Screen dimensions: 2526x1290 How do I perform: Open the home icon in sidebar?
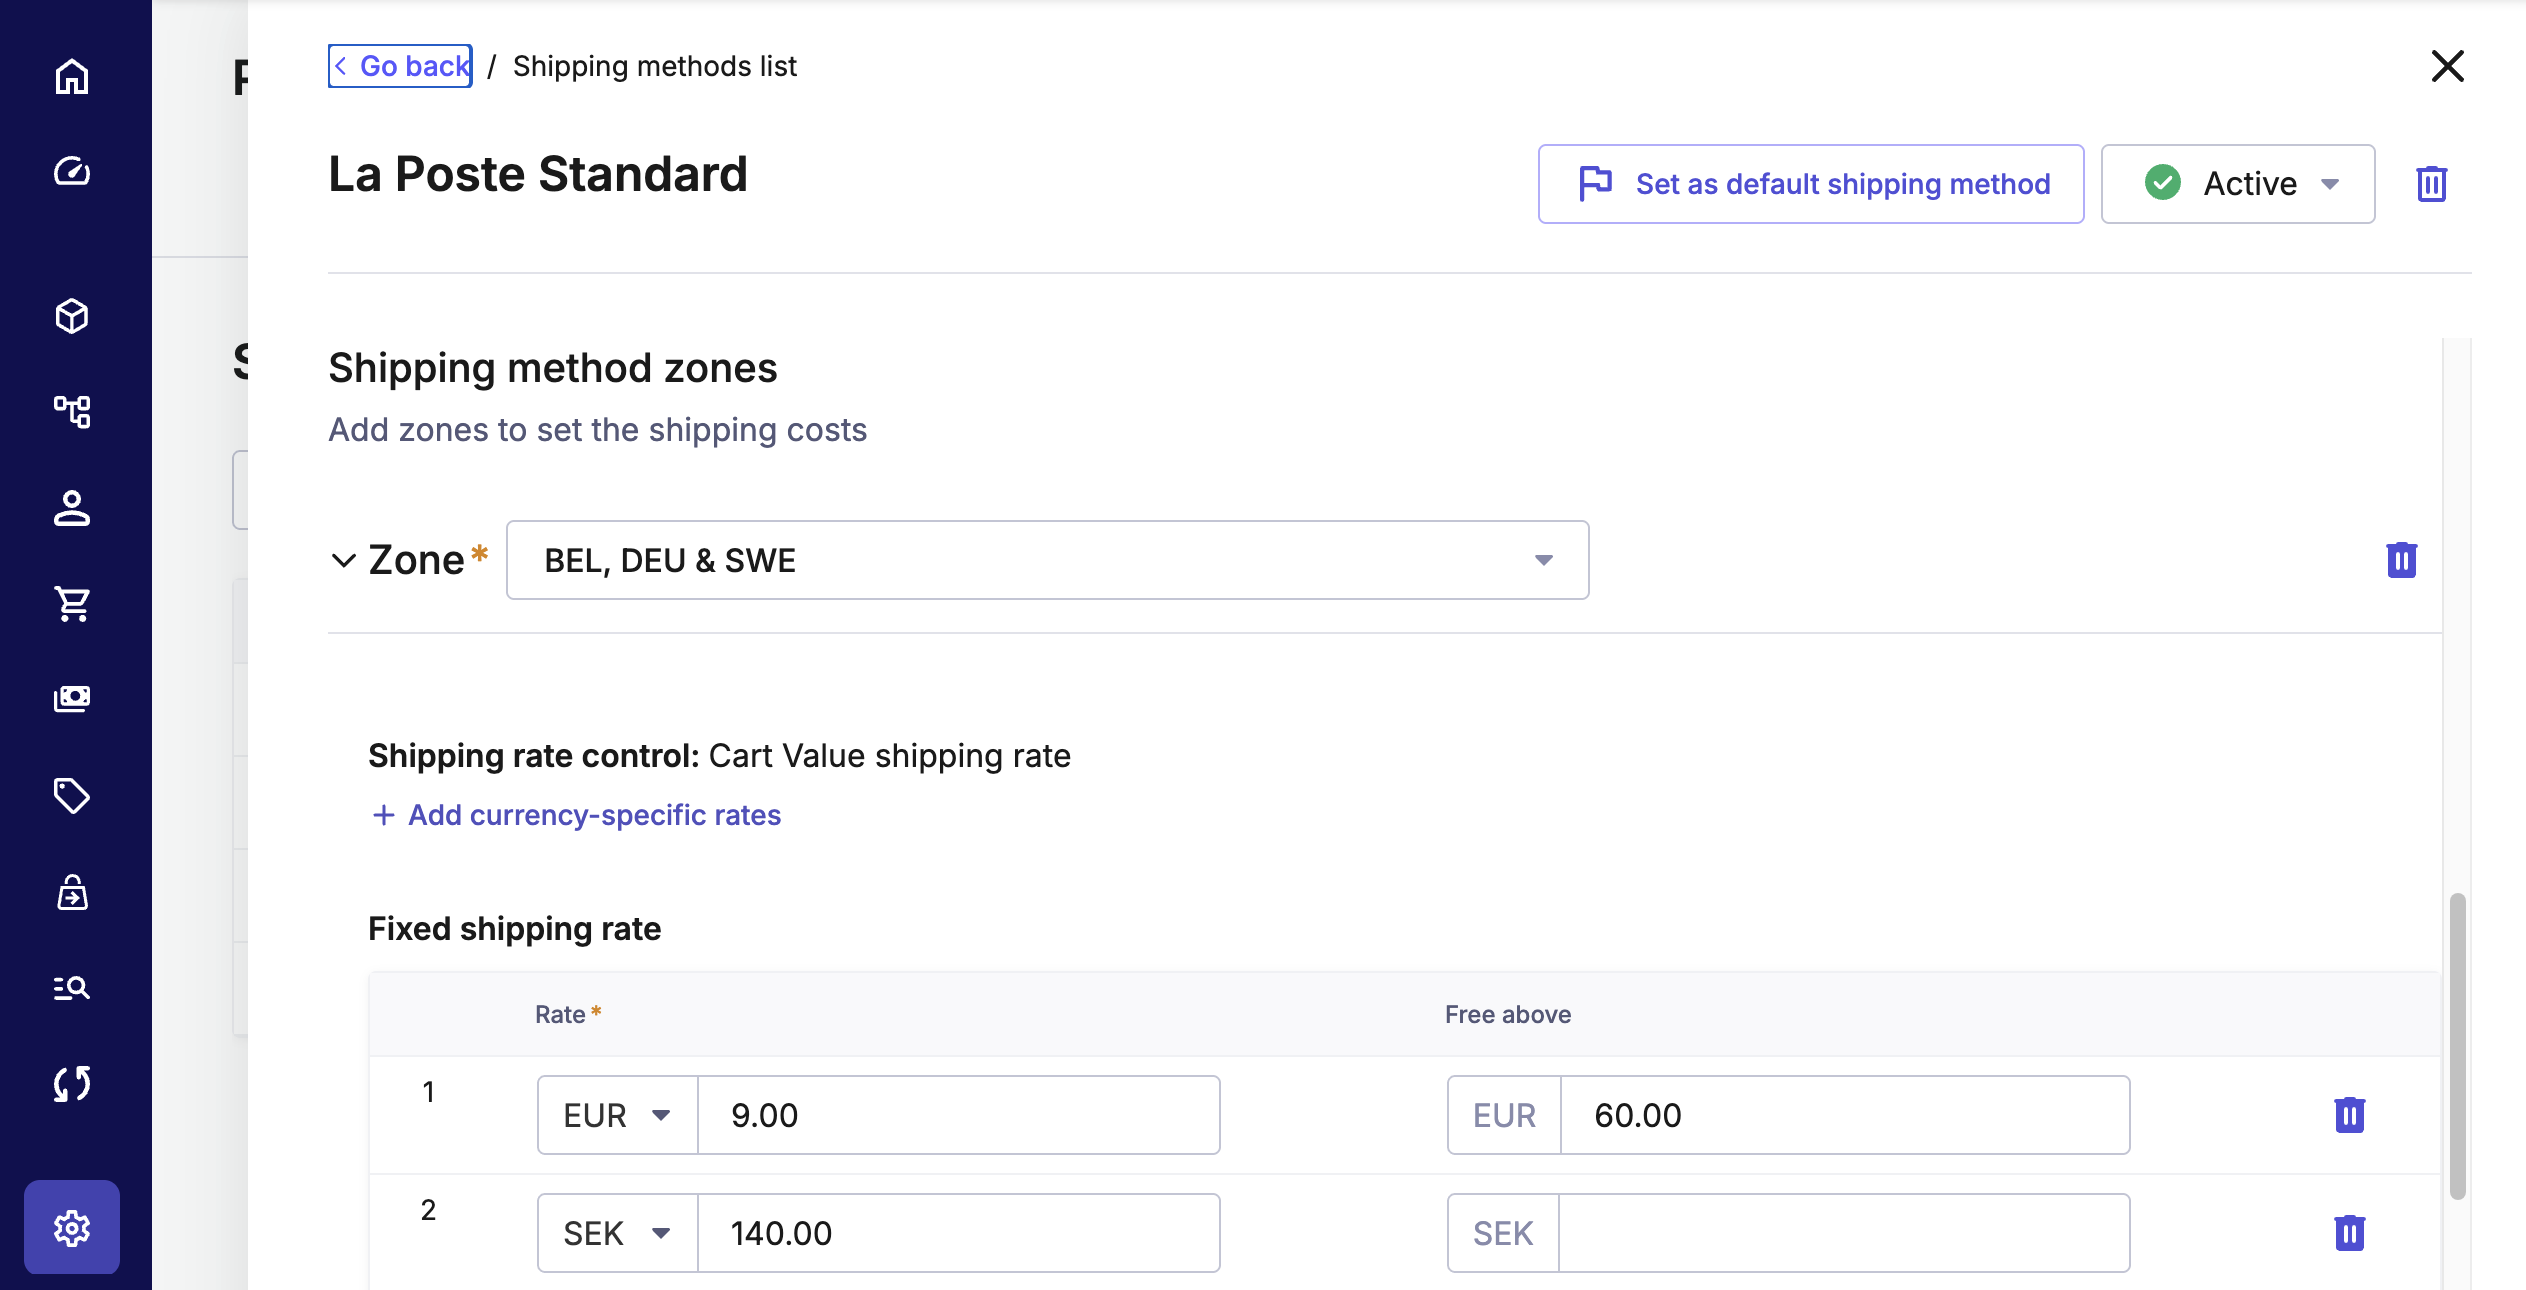tap(72, 77)
